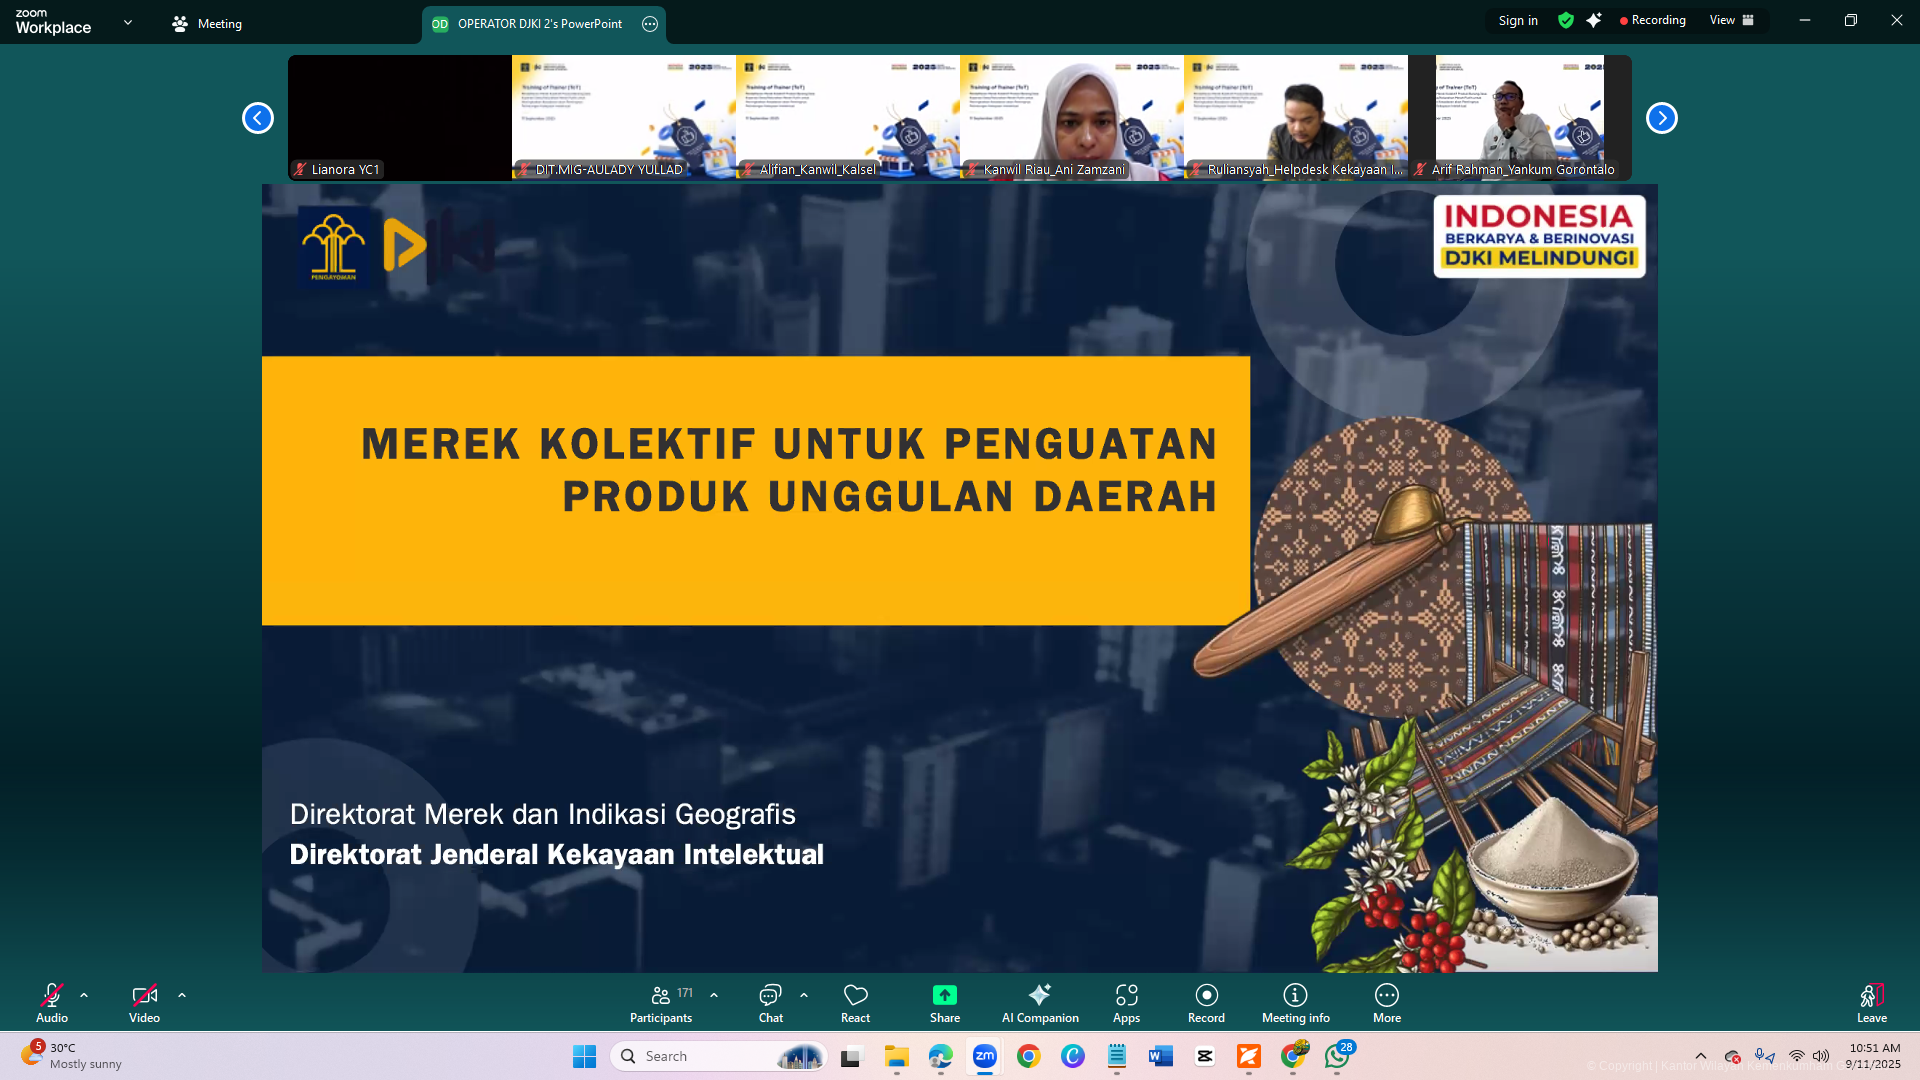Open the View menu

point(1731,20)
